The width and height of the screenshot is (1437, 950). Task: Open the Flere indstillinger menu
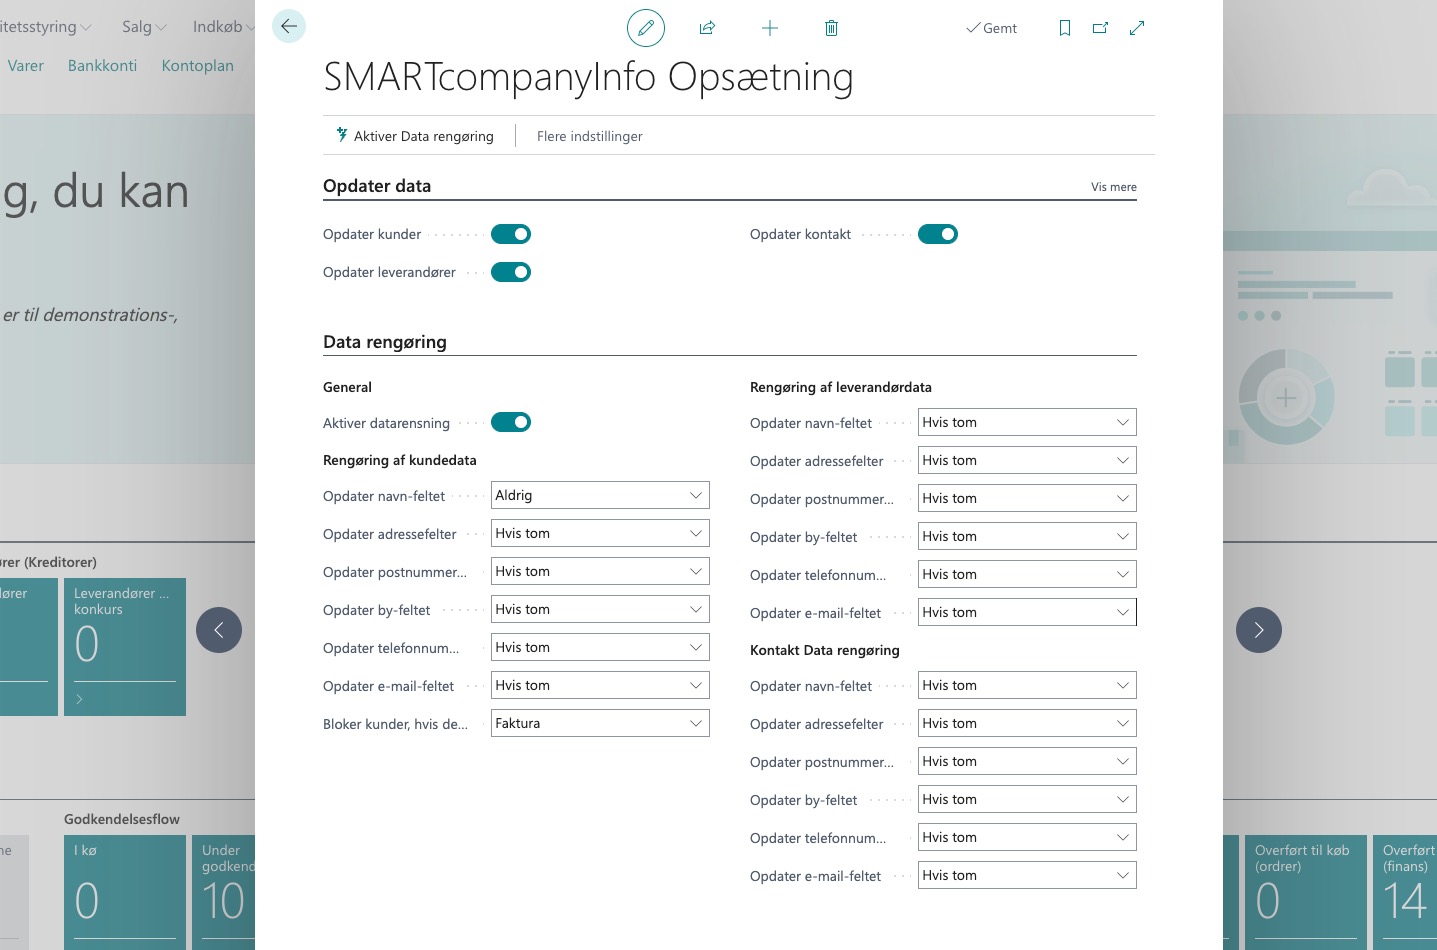click(589, 136)
